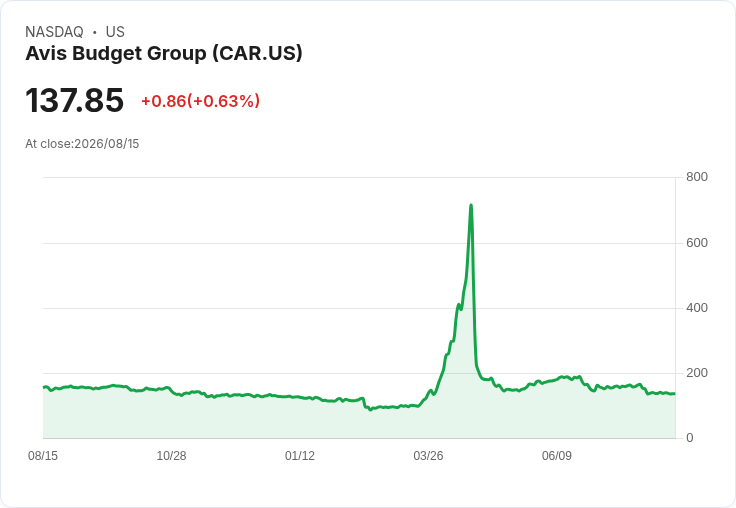The height and width of the screenshot is (508, 736).
Task: Click the 800 y-axis label
Action: point(697,177)
